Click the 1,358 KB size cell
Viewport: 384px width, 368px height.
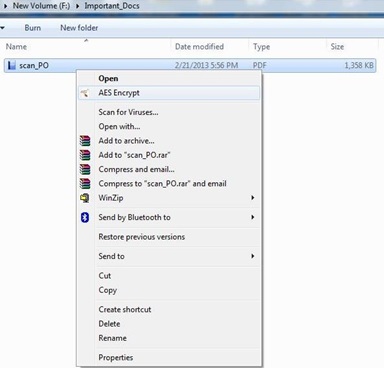(x=359, y=66)
